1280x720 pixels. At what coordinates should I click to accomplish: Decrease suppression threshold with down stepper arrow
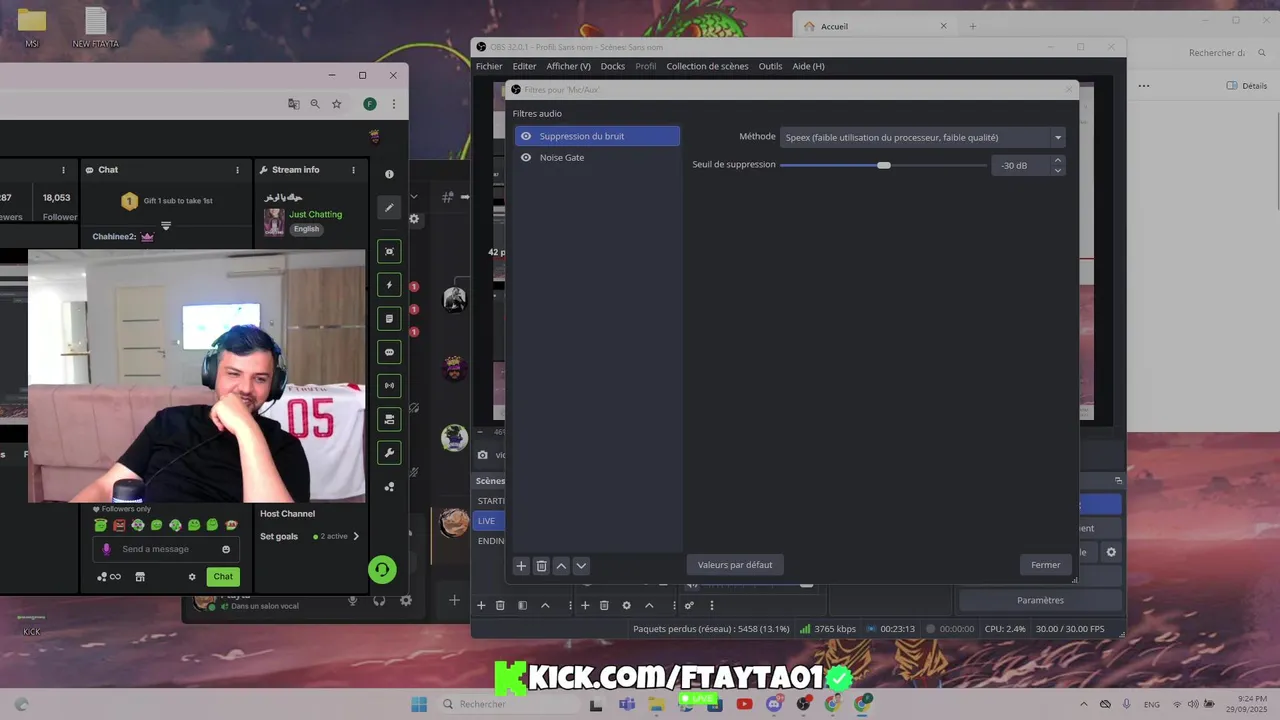point(1058,170)
